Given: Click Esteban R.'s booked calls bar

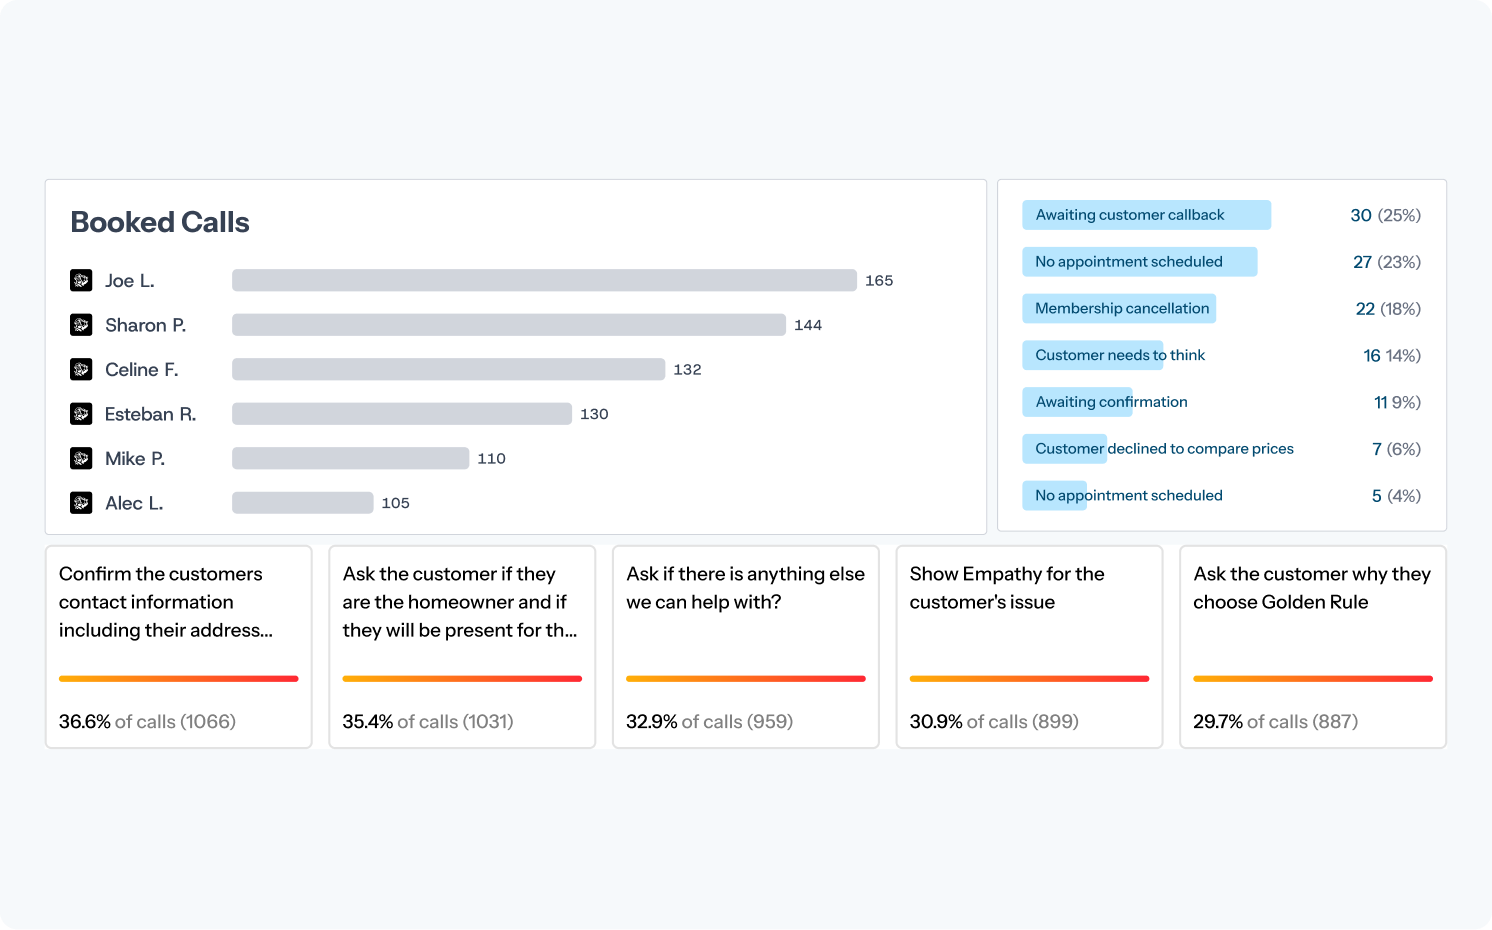Looking at the screenshot, I should pyautogui.click(x=402, y=414).
